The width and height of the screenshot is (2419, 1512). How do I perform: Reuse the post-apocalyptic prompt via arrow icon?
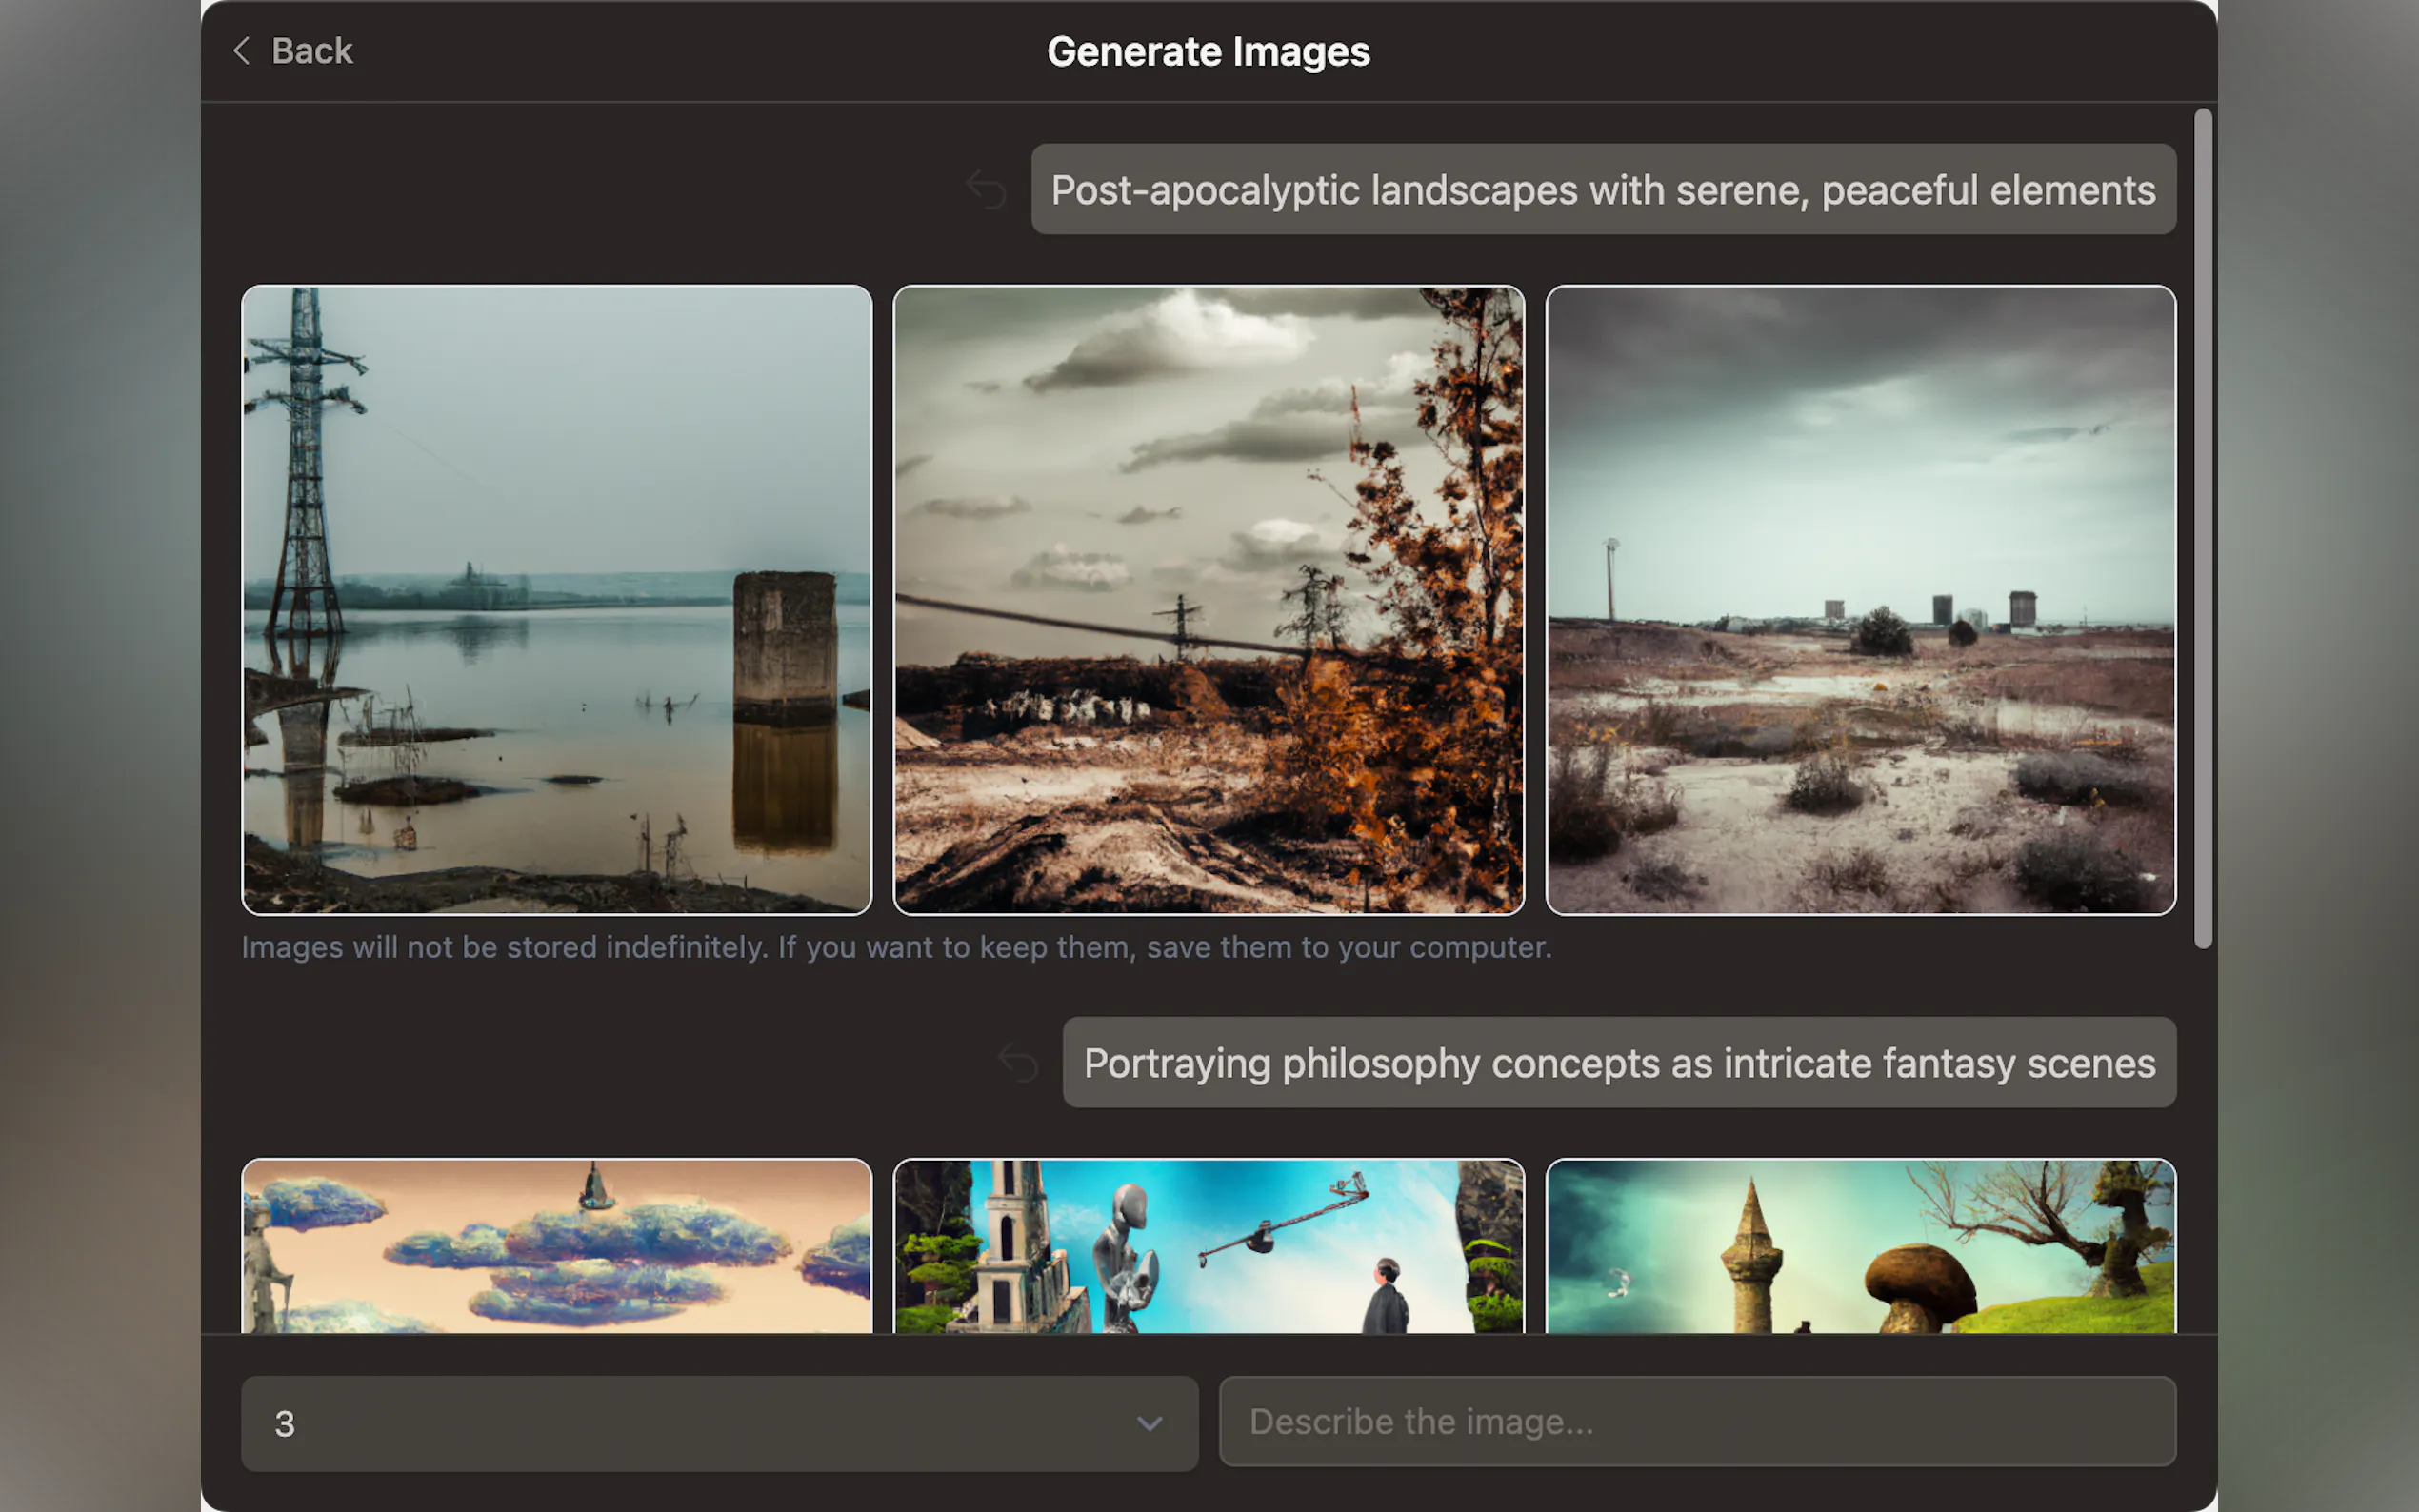pyautogui.click(x=986, y=190)
